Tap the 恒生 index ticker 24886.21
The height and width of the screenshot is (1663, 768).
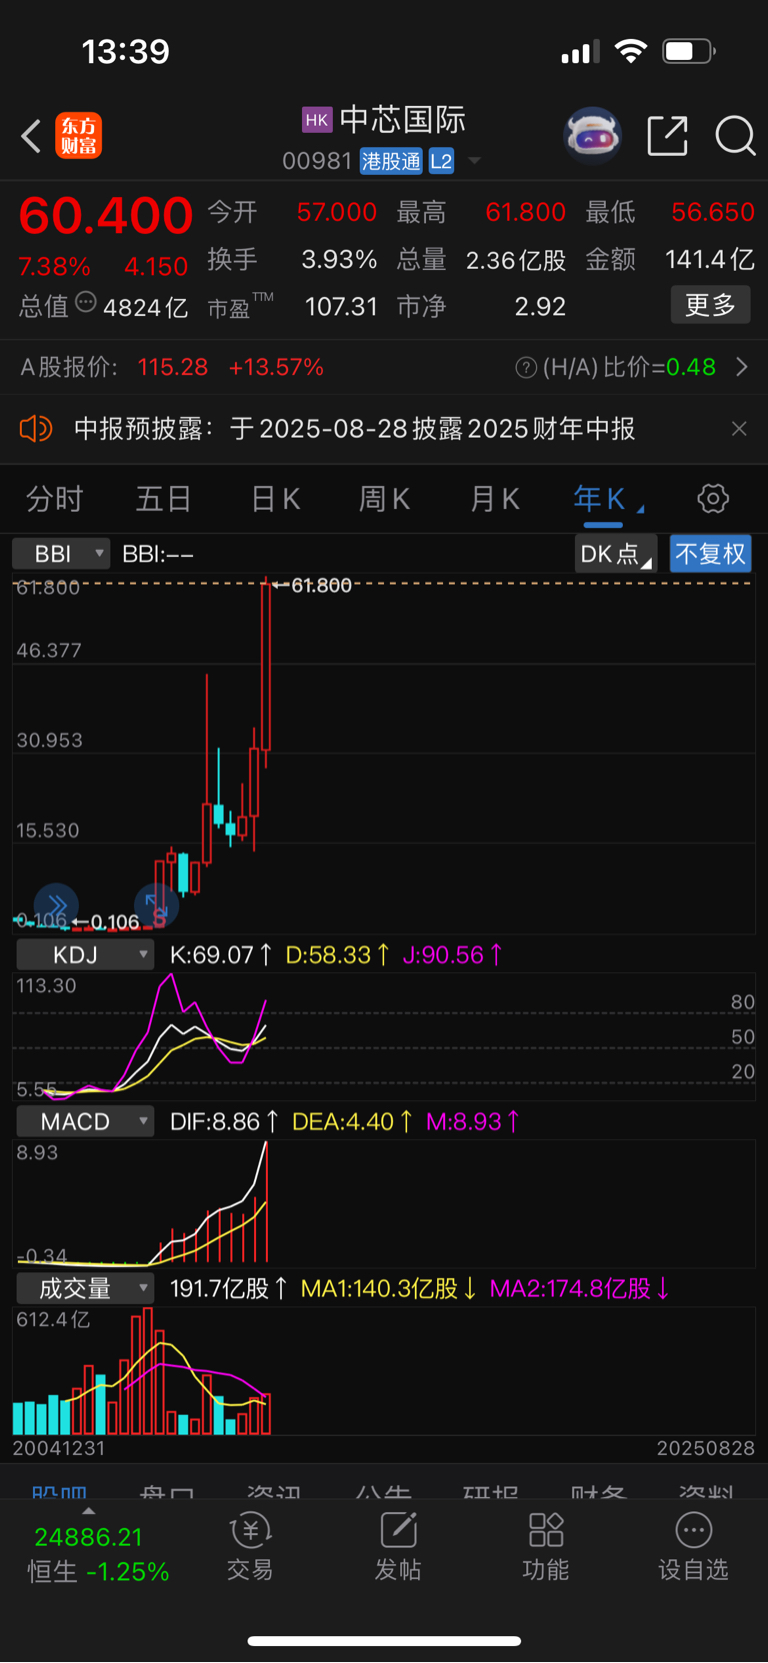click(x=88, y=1537)
